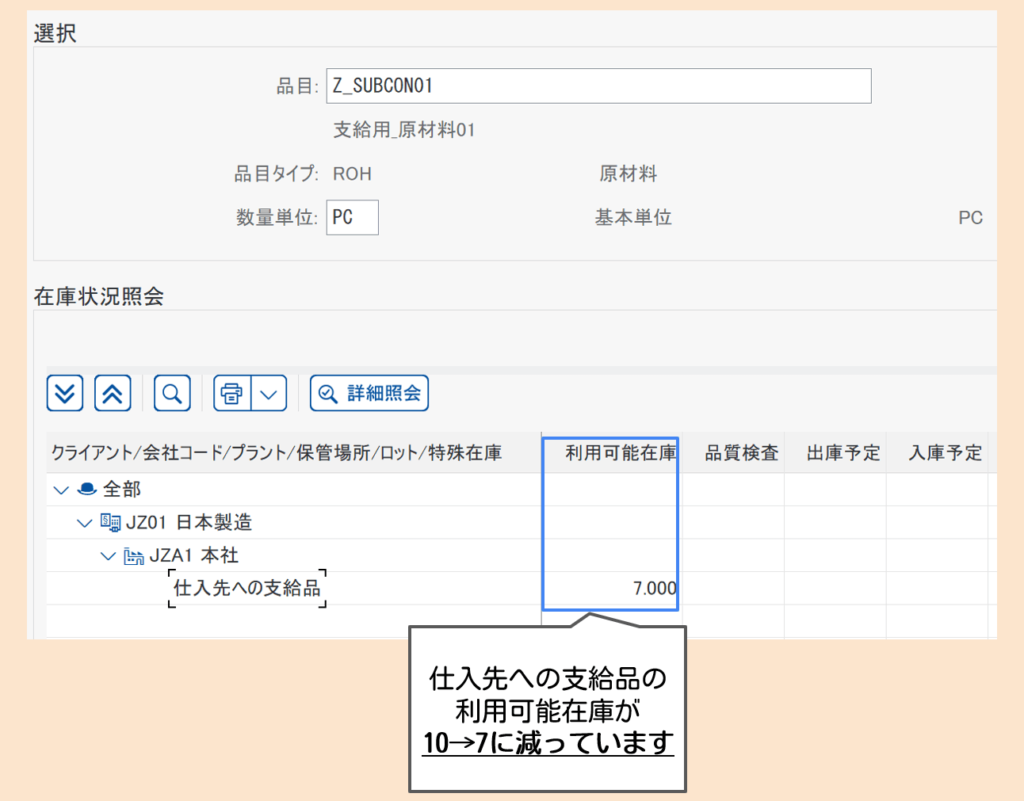Collapse the JZA1 本社 node chevron
Image resolution: width=1024 pixels, height=801 pixels.
point(108,556)
